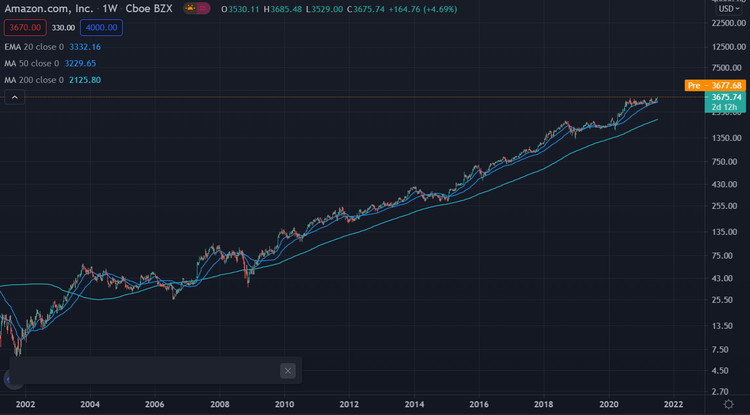Viewport: 750px width, 415px height.
Task: Click the Cboe BZX exchange label
Action: tap(149, 9)
